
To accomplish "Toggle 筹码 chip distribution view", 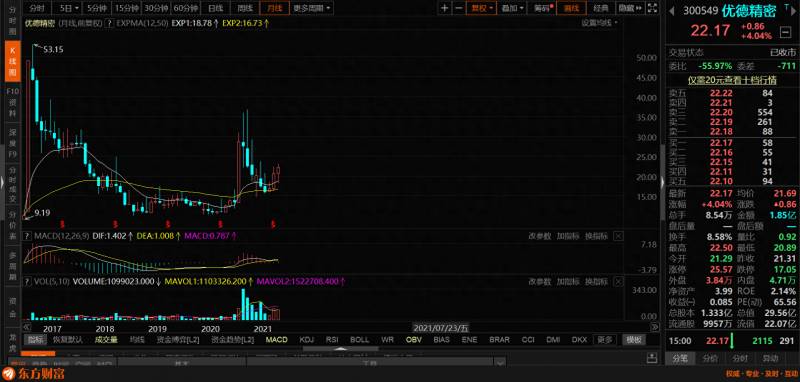I will coord(543,8).
